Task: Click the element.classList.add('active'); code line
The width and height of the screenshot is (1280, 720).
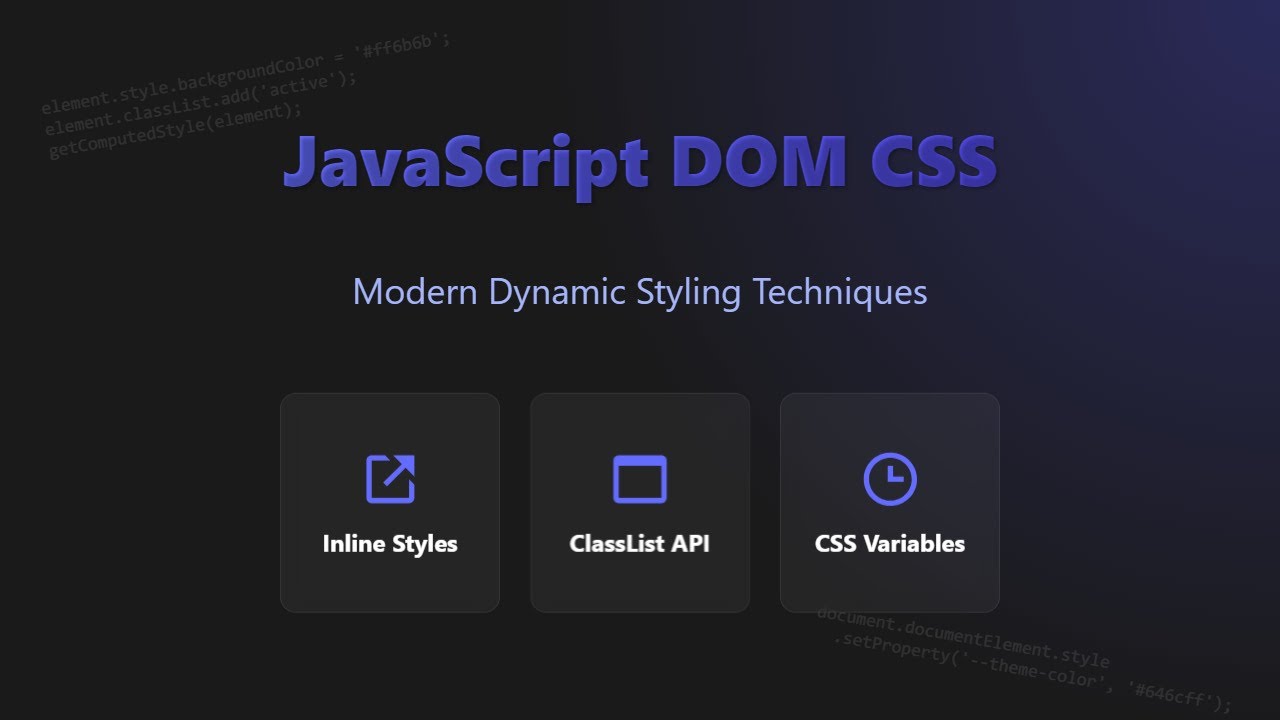Action: point(201,103)
